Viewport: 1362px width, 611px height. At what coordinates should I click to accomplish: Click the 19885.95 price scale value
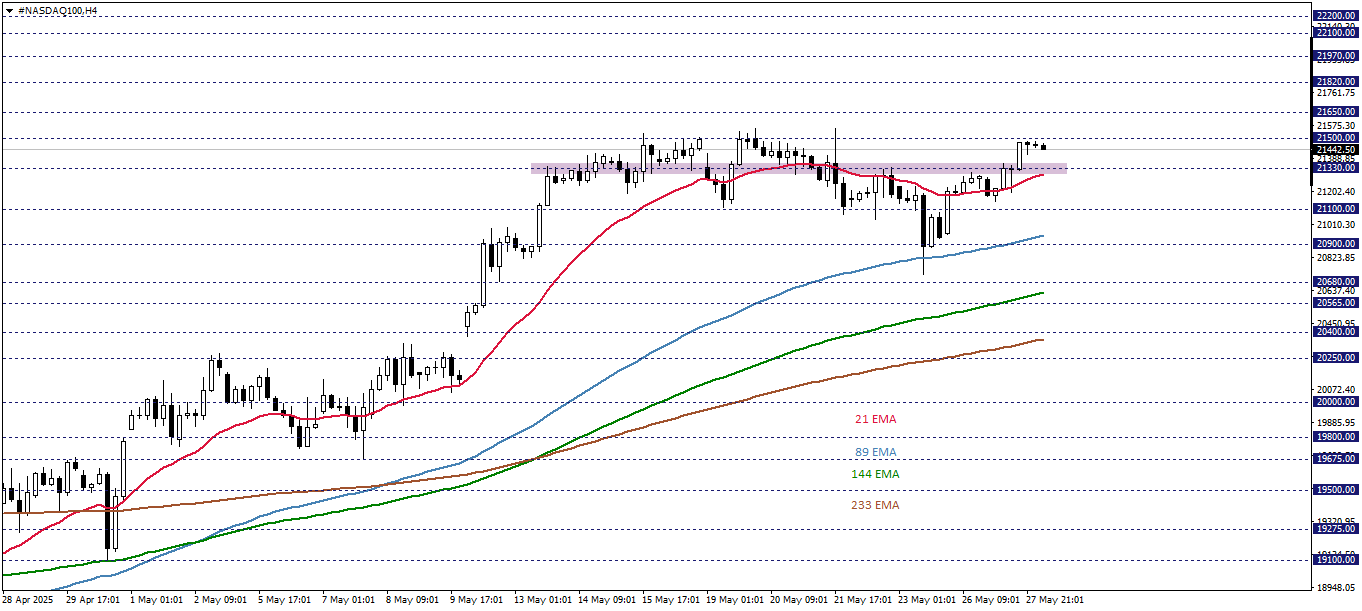[1338, 422]
